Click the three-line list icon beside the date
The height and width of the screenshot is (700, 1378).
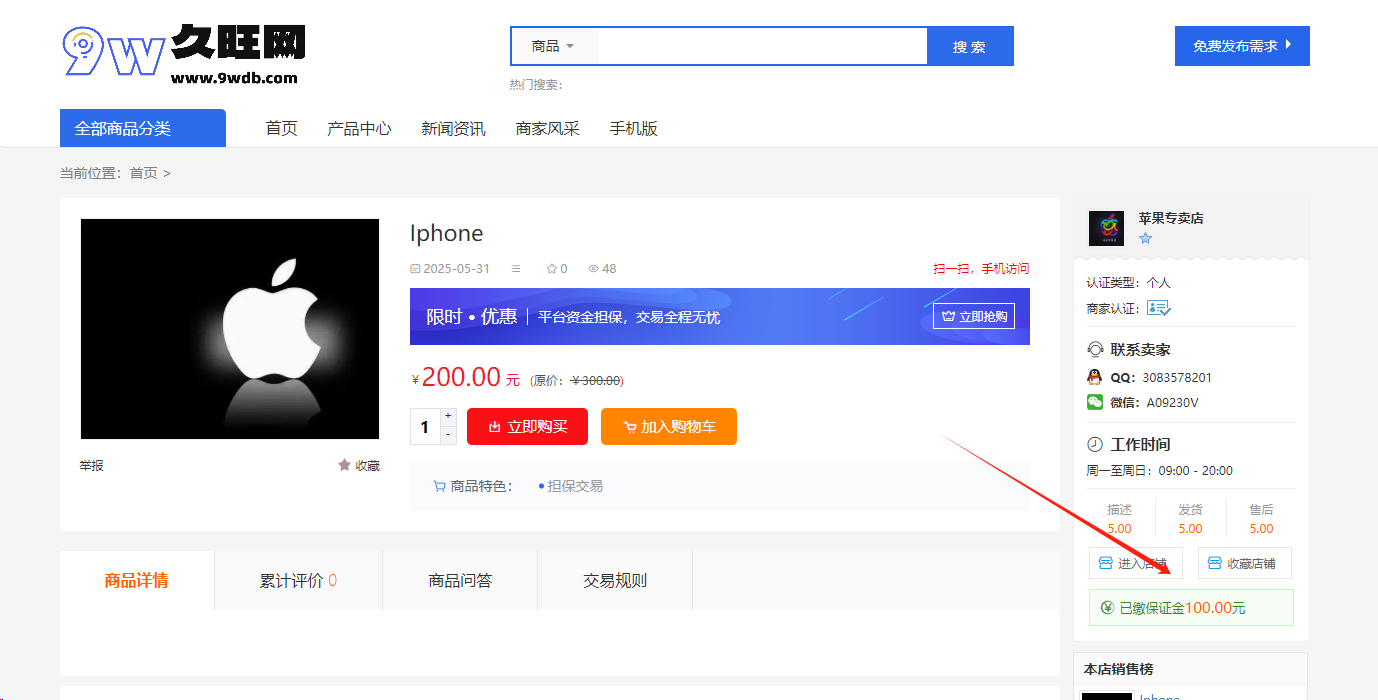(516, 268)
